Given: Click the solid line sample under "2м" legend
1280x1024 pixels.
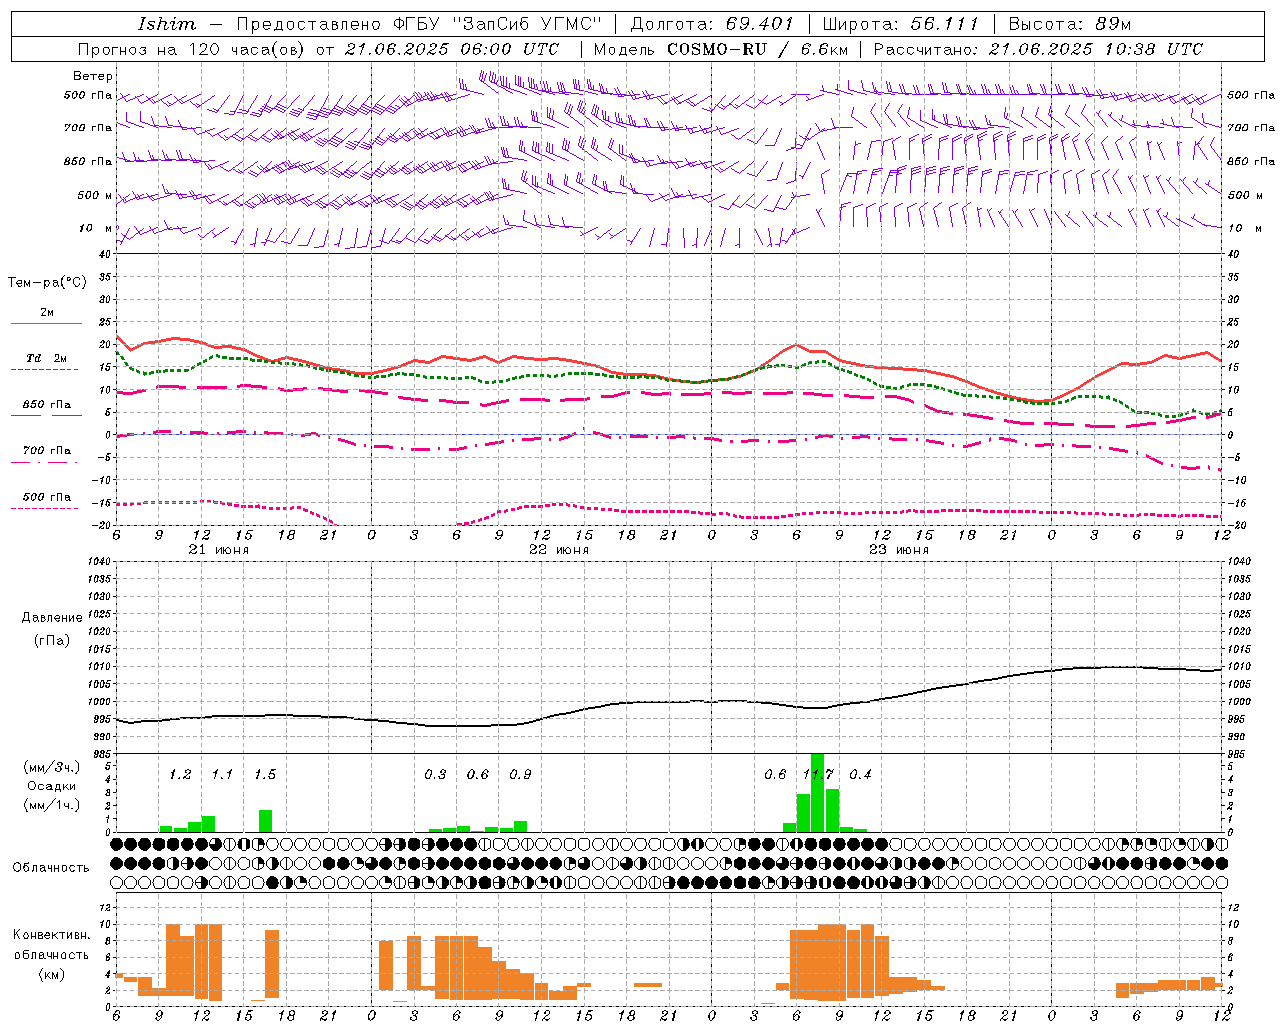Looking at the screenshot, I should coord(46,324).
